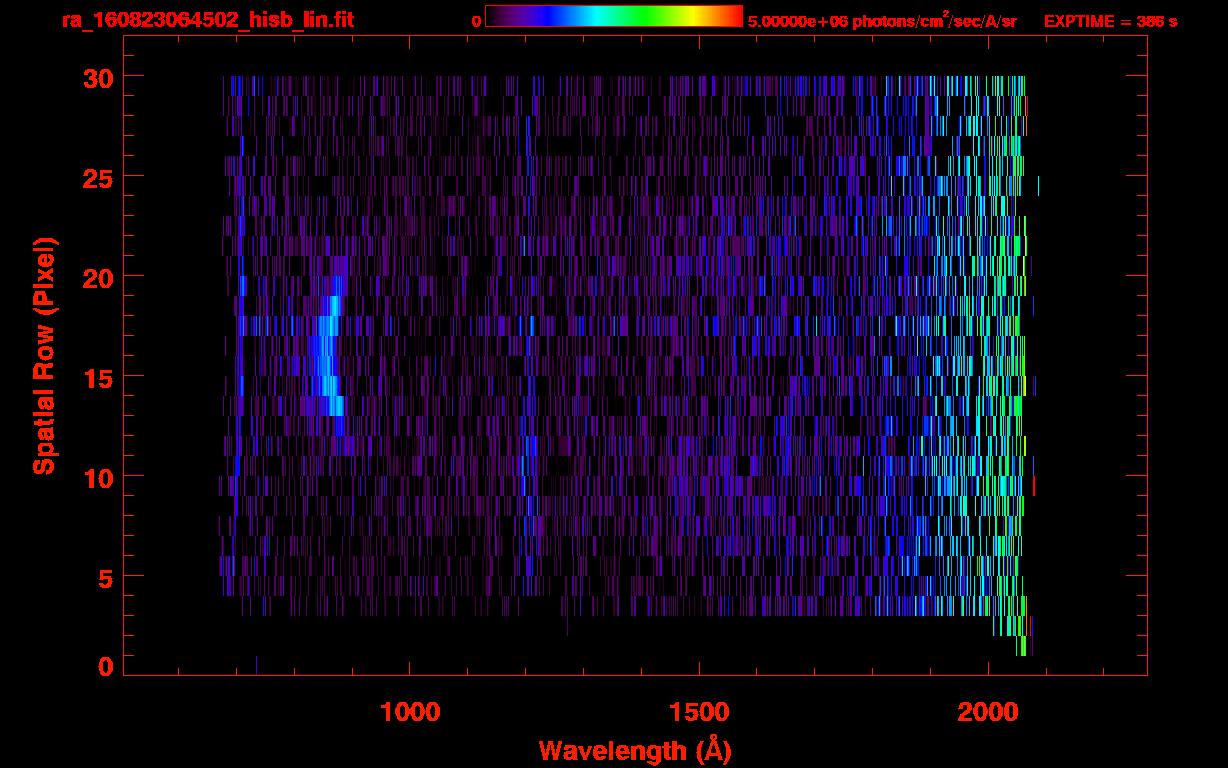Click the colorbar maximum value 5.00000e+06 photons/cm²/sec/A/sr
The image size is (1228, 768).
(x=882, y=20)
